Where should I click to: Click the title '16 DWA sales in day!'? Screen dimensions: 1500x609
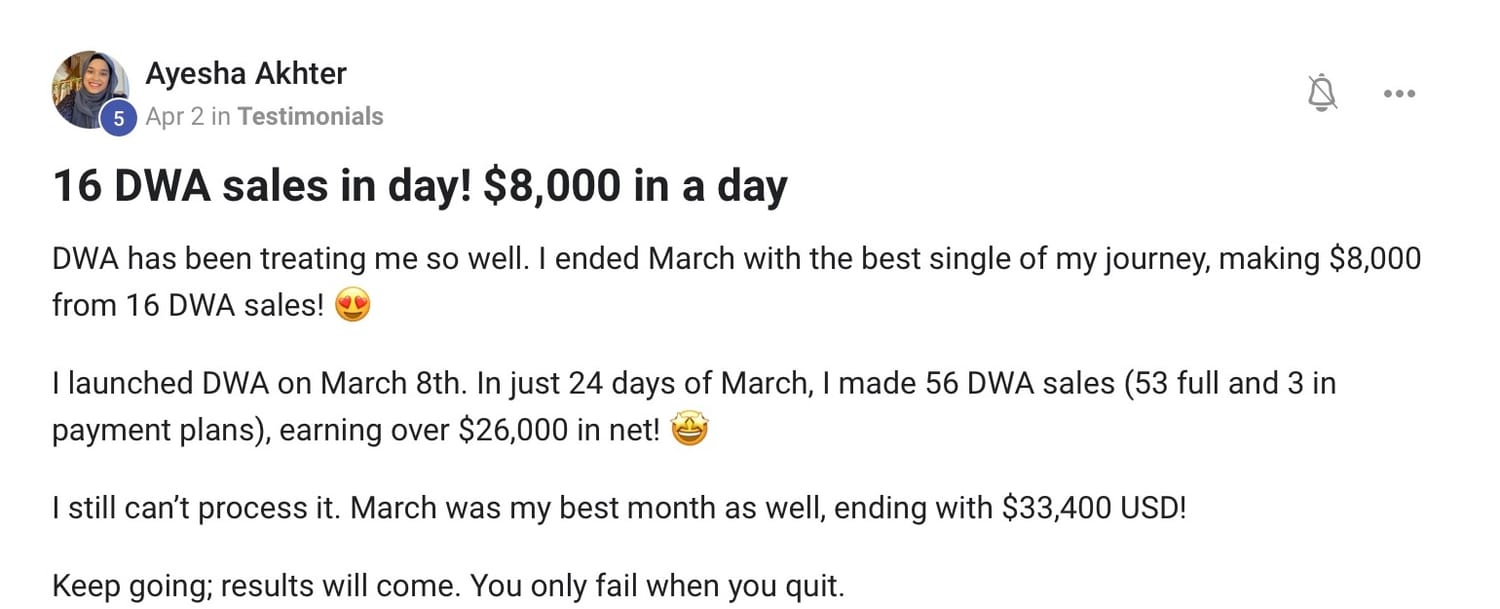point(262,187)
